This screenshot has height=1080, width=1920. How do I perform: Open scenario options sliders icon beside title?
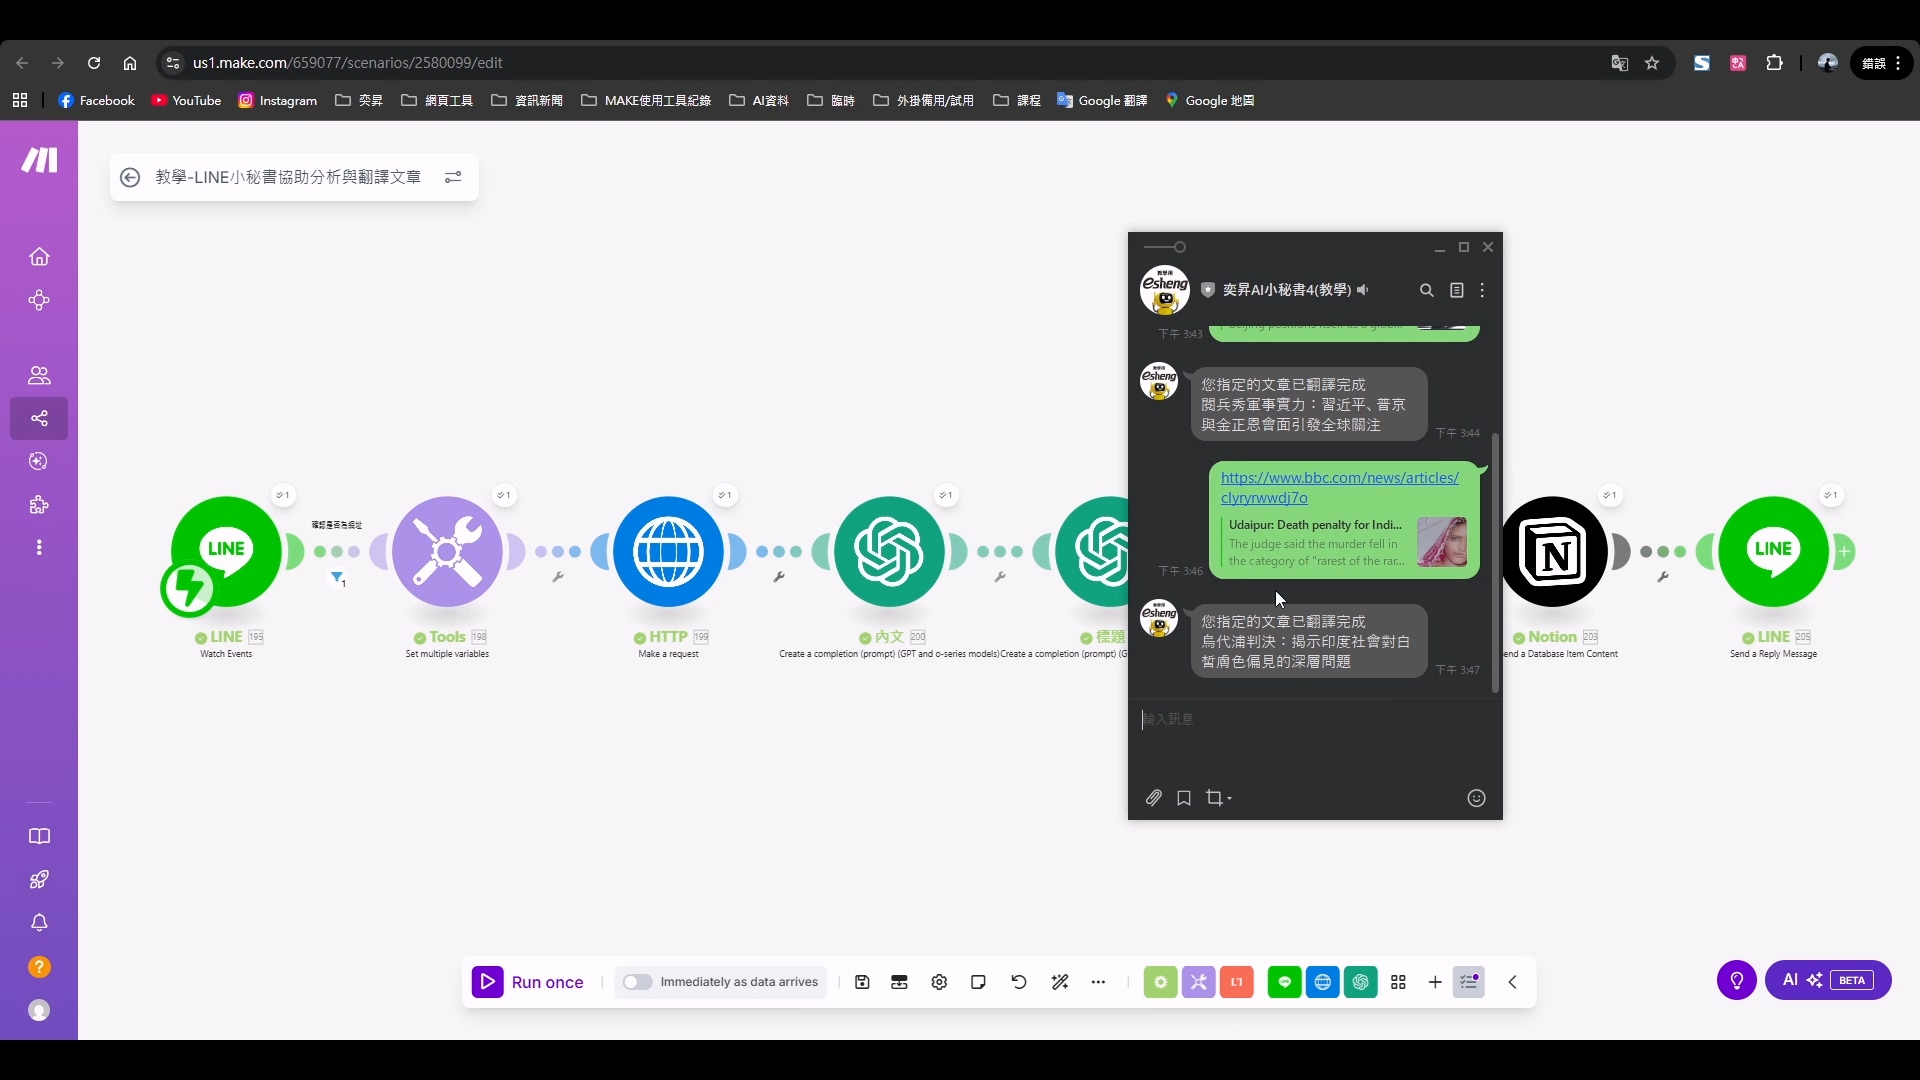(453, 177)
